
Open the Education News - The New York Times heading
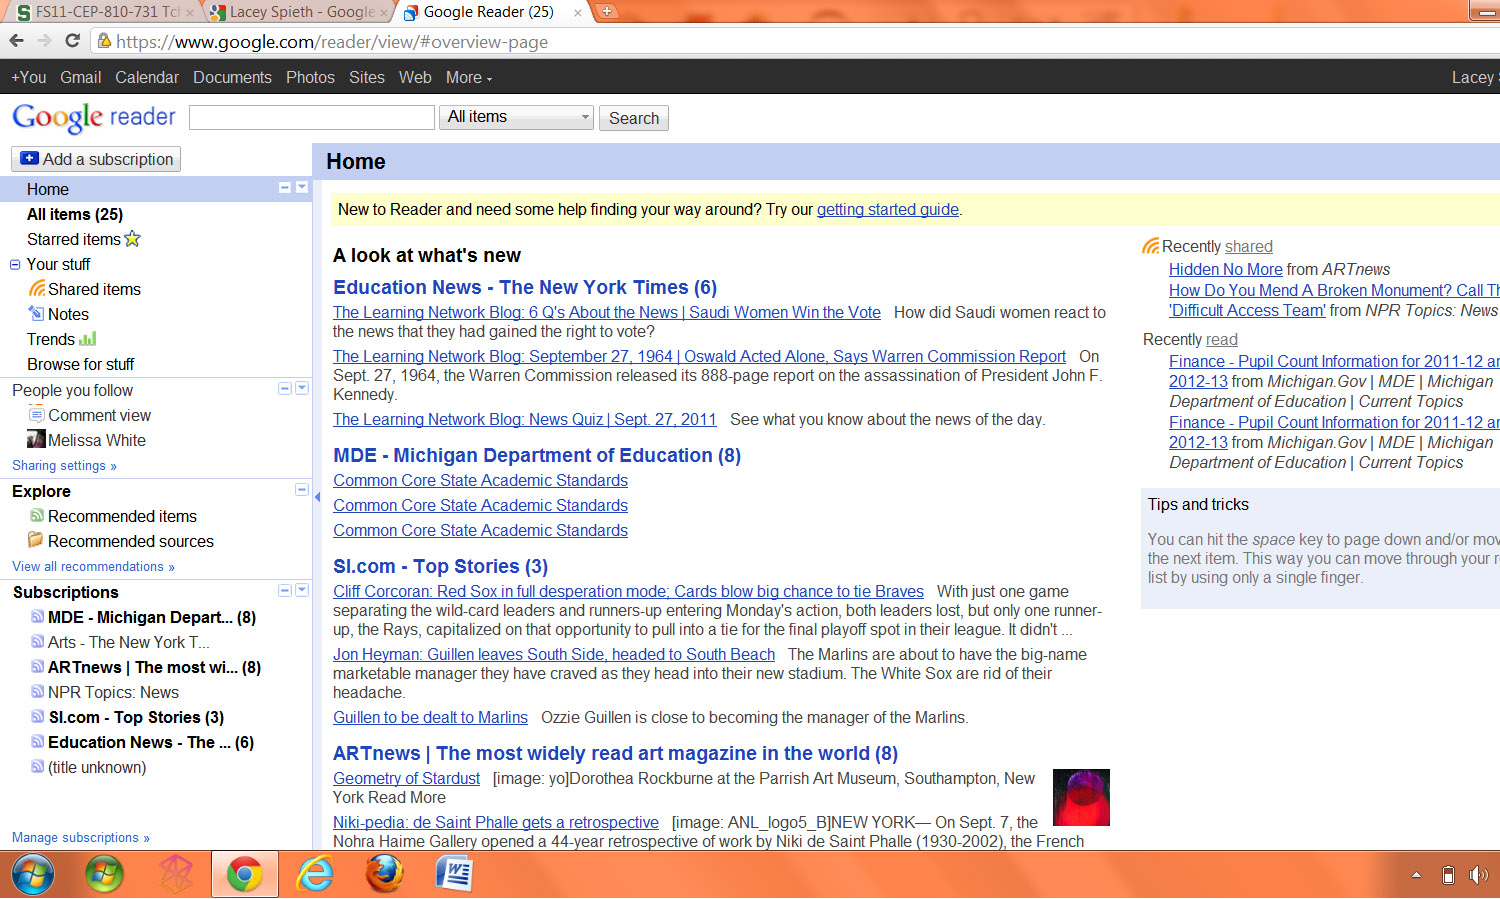pyautogui.click(x=525, y=287)
